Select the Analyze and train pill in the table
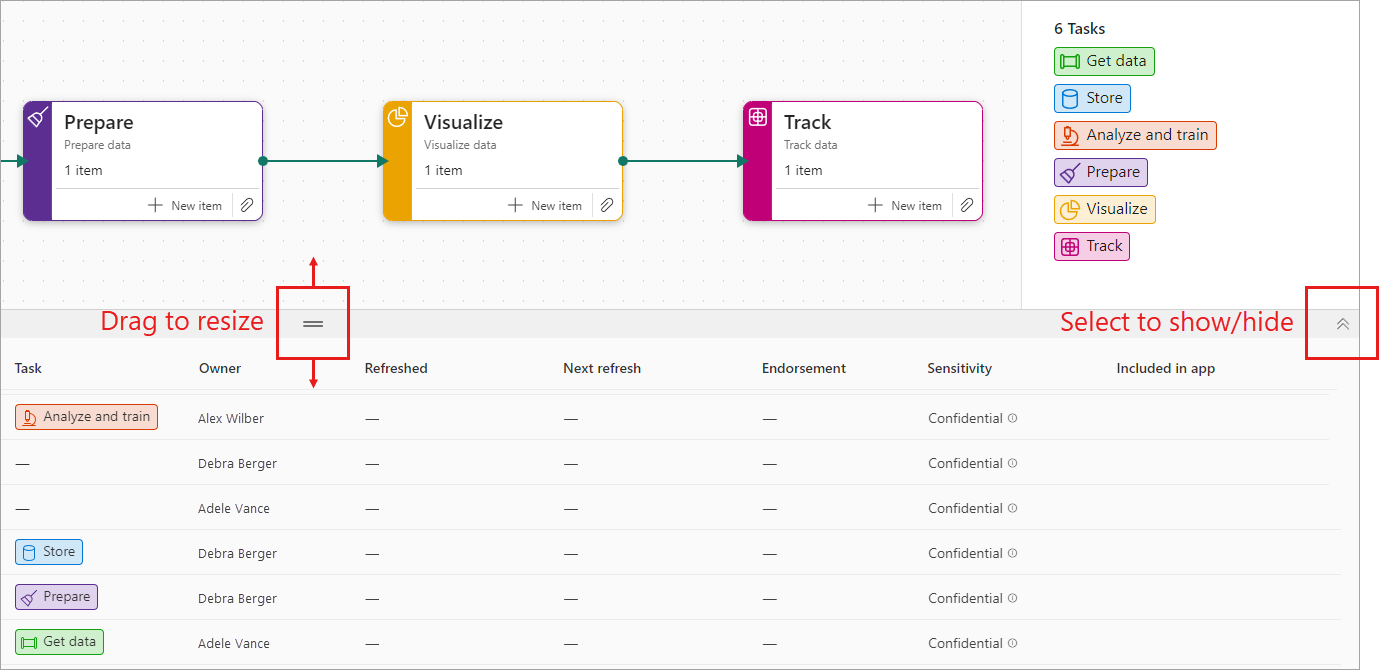 tap(86, 417)
